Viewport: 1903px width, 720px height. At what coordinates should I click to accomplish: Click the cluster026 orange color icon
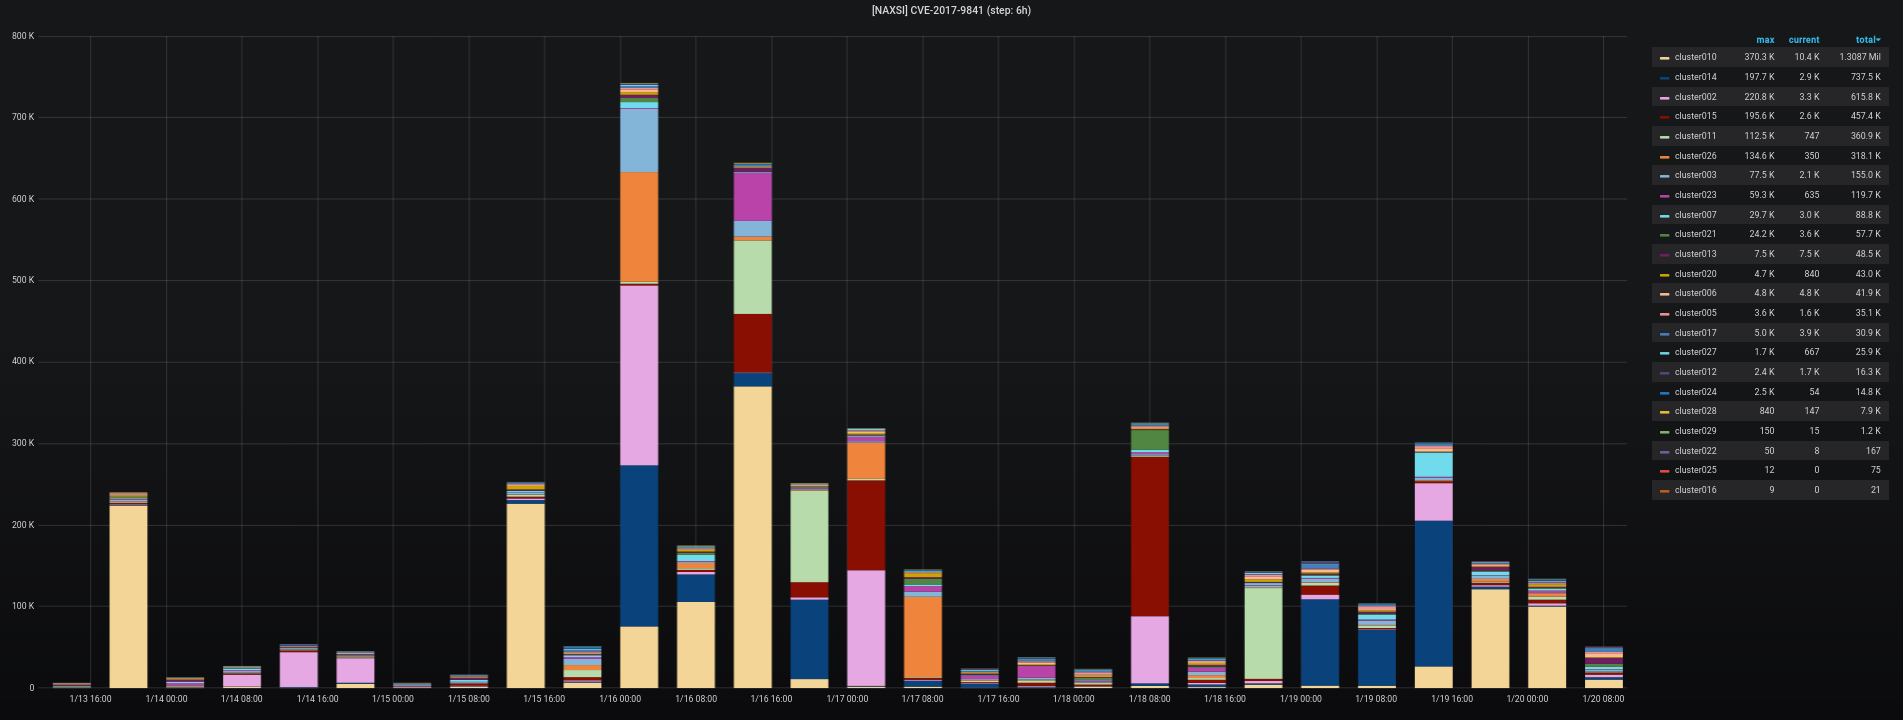coord(1664,157)
